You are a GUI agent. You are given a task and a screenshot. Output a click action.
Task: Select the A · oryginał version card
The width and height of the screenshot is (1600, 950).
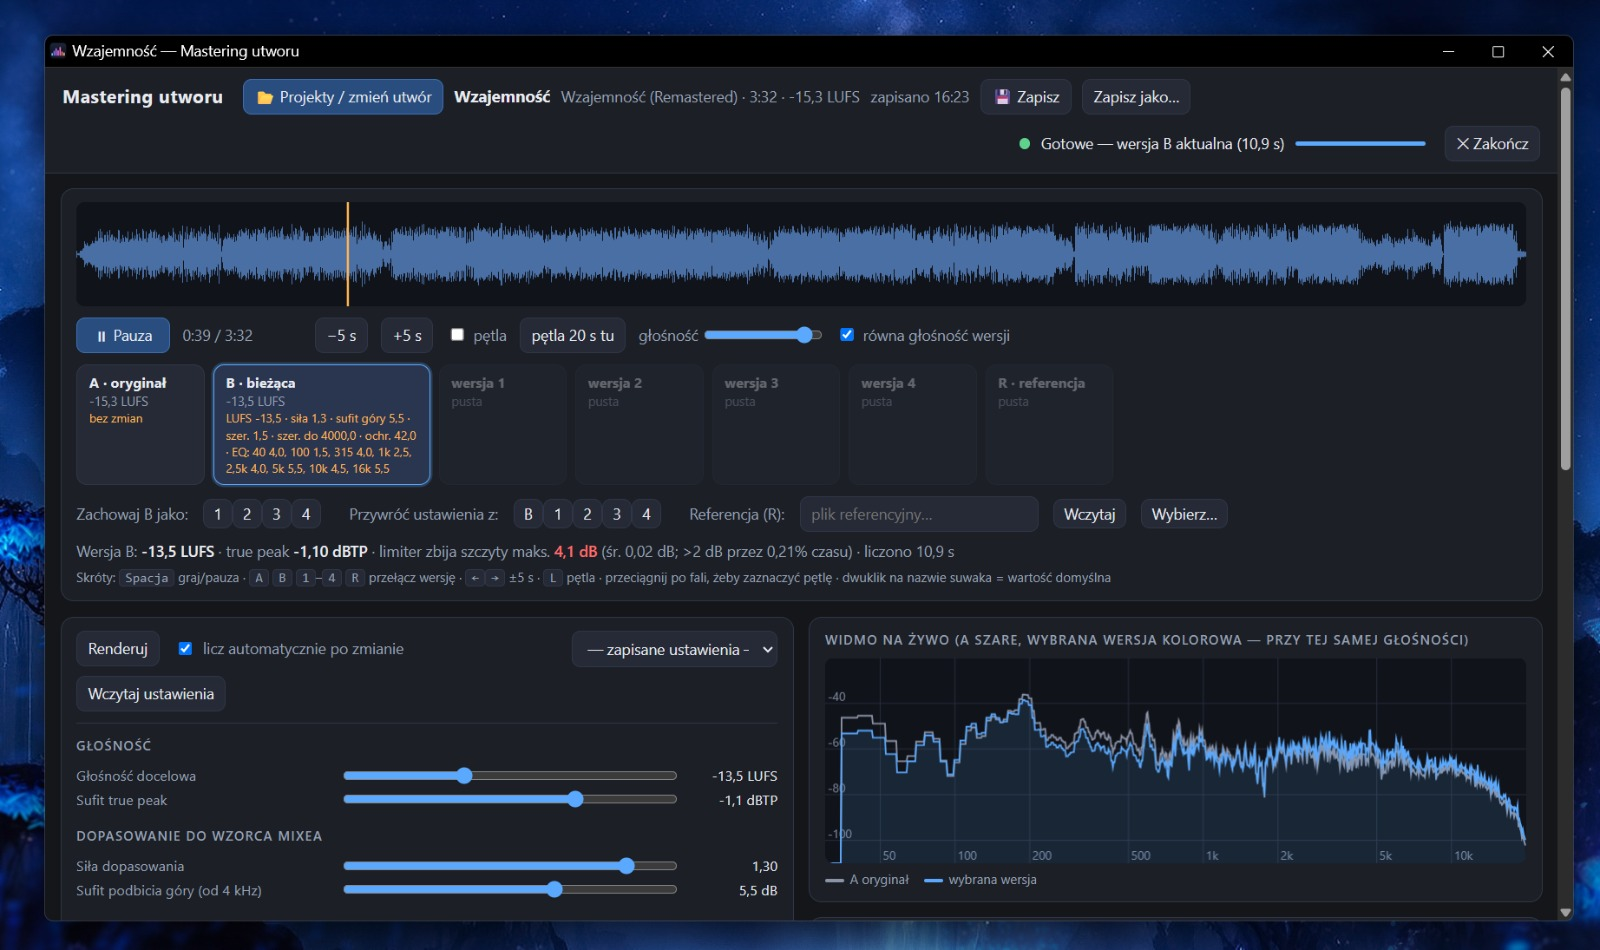pyautogui.click(x=140, y=425)
